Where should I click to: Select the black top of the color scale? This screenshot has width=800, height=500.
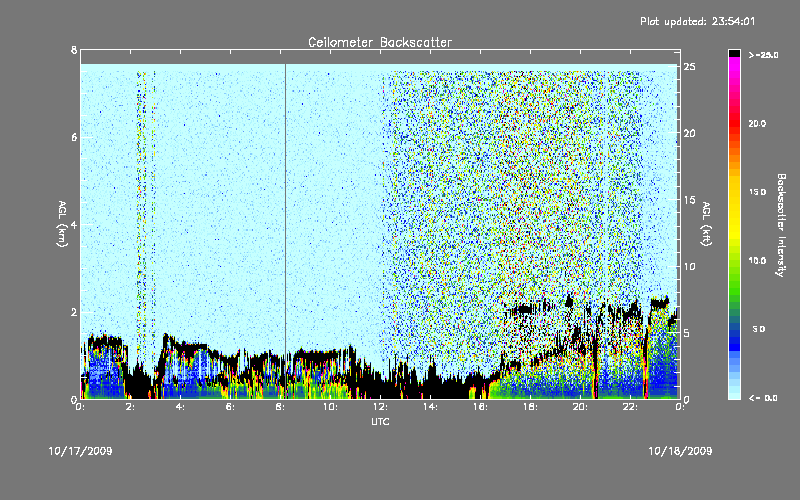pyautogui.click(x=734, y=53)
